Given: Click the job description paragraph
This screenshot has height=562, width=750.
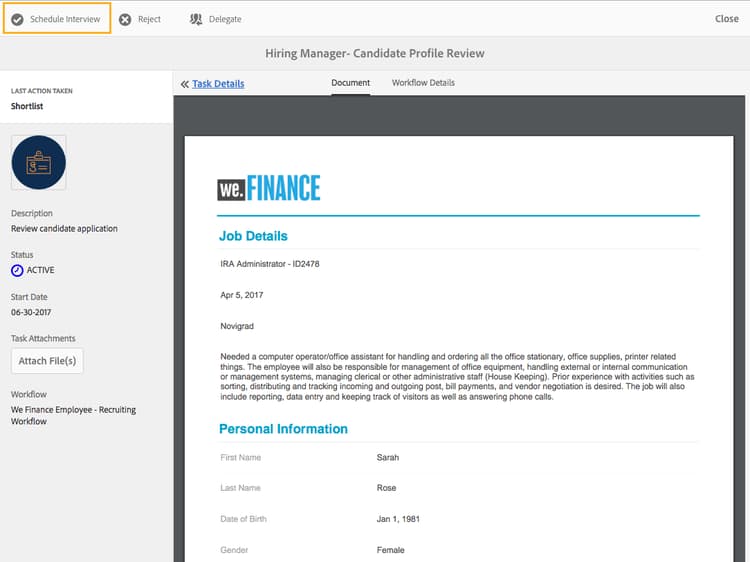Looking at the screenshot, I should (x=457, y=377).
